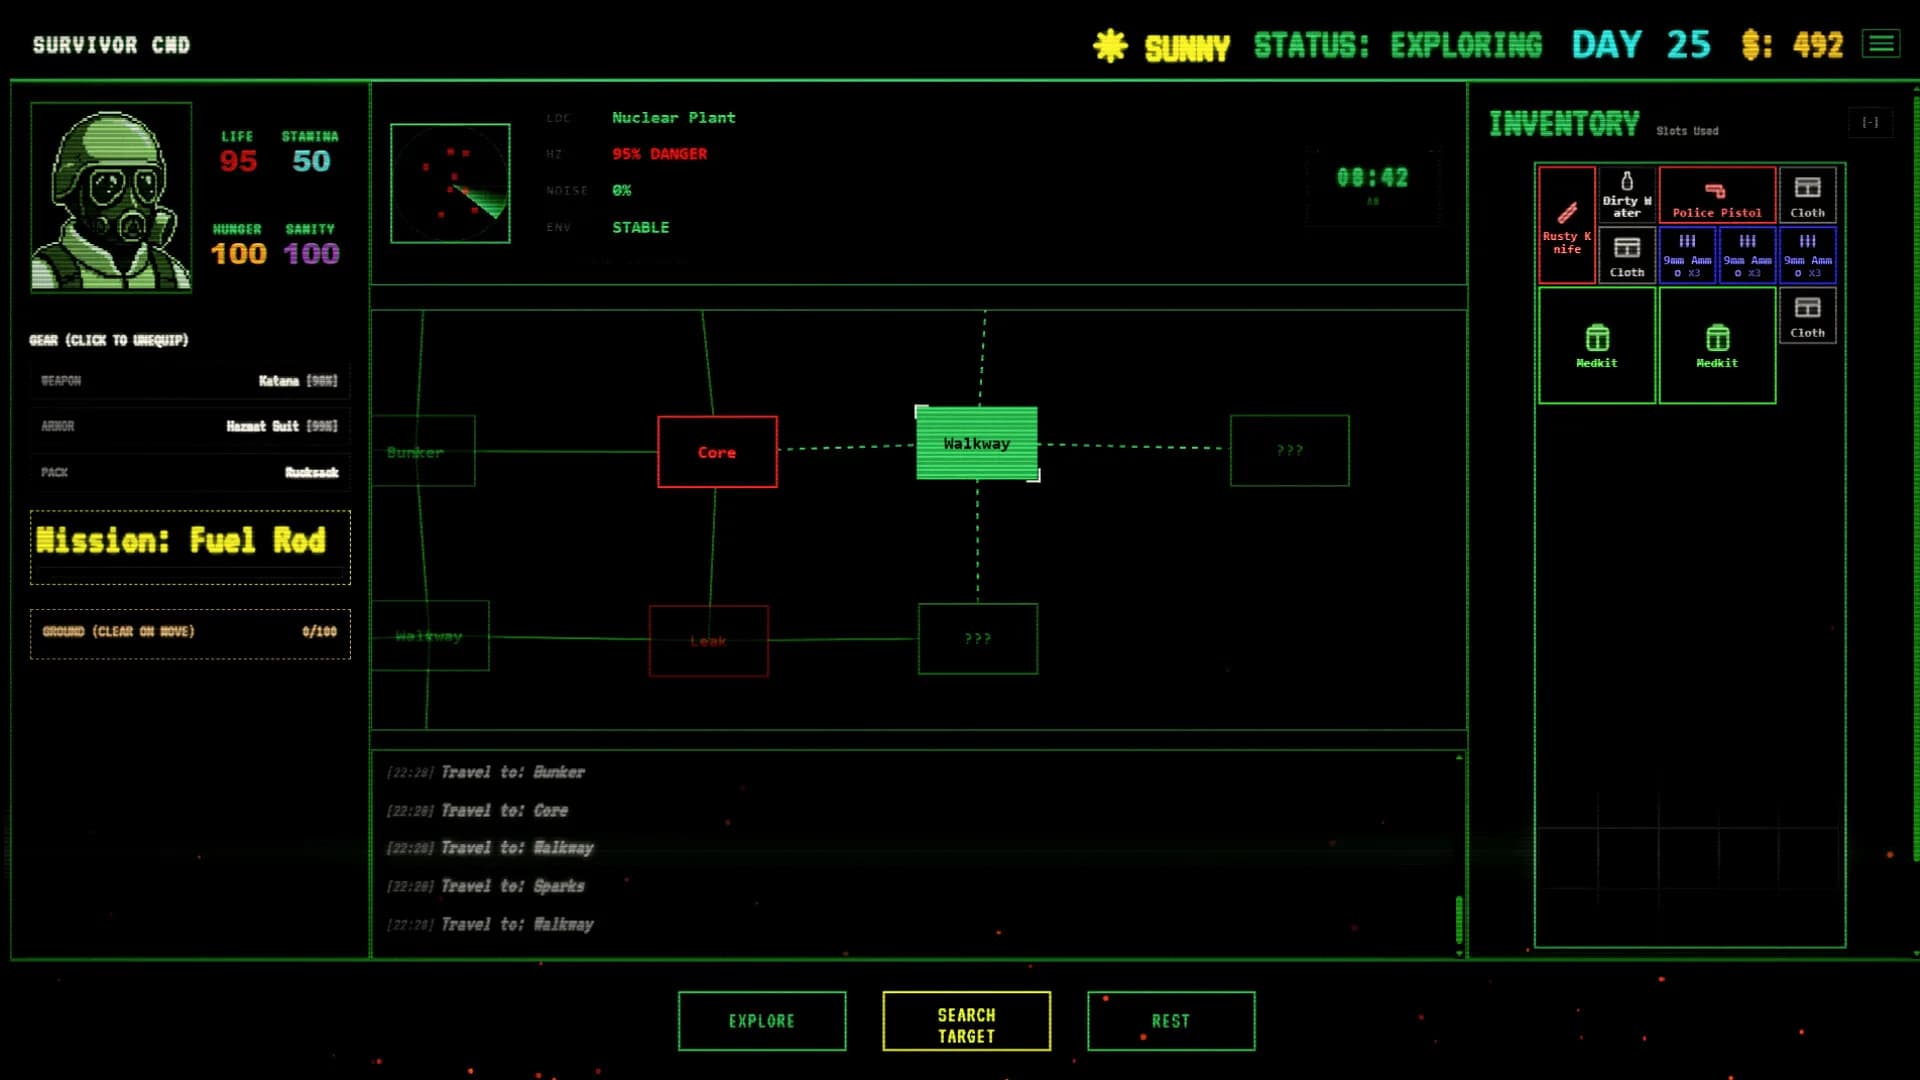This screenshot has width=1920, height=1080.
Task: Select unknown ??? node right of Walkway
Action: (x=1289, y=450)
